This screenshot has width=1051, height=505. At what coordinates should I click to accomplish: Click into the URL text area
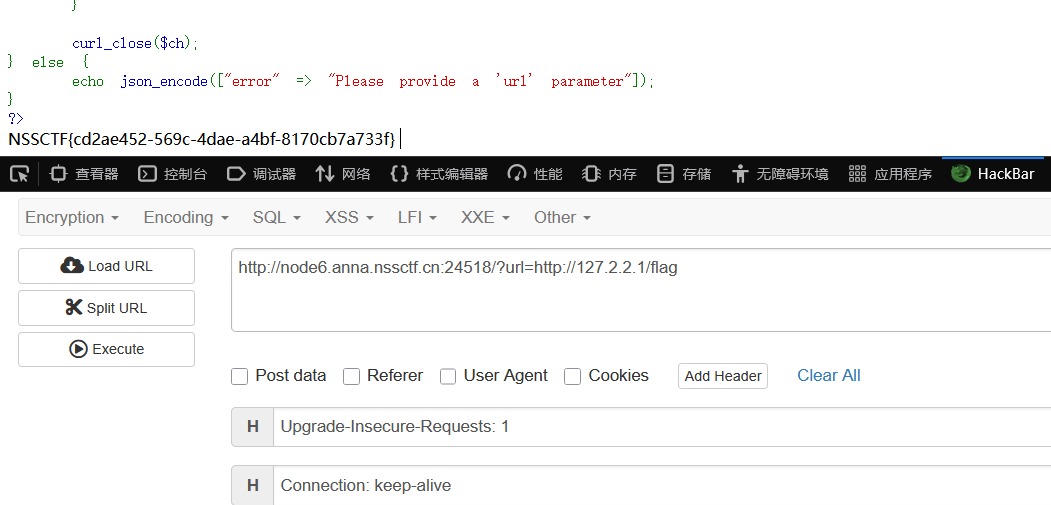640,290
